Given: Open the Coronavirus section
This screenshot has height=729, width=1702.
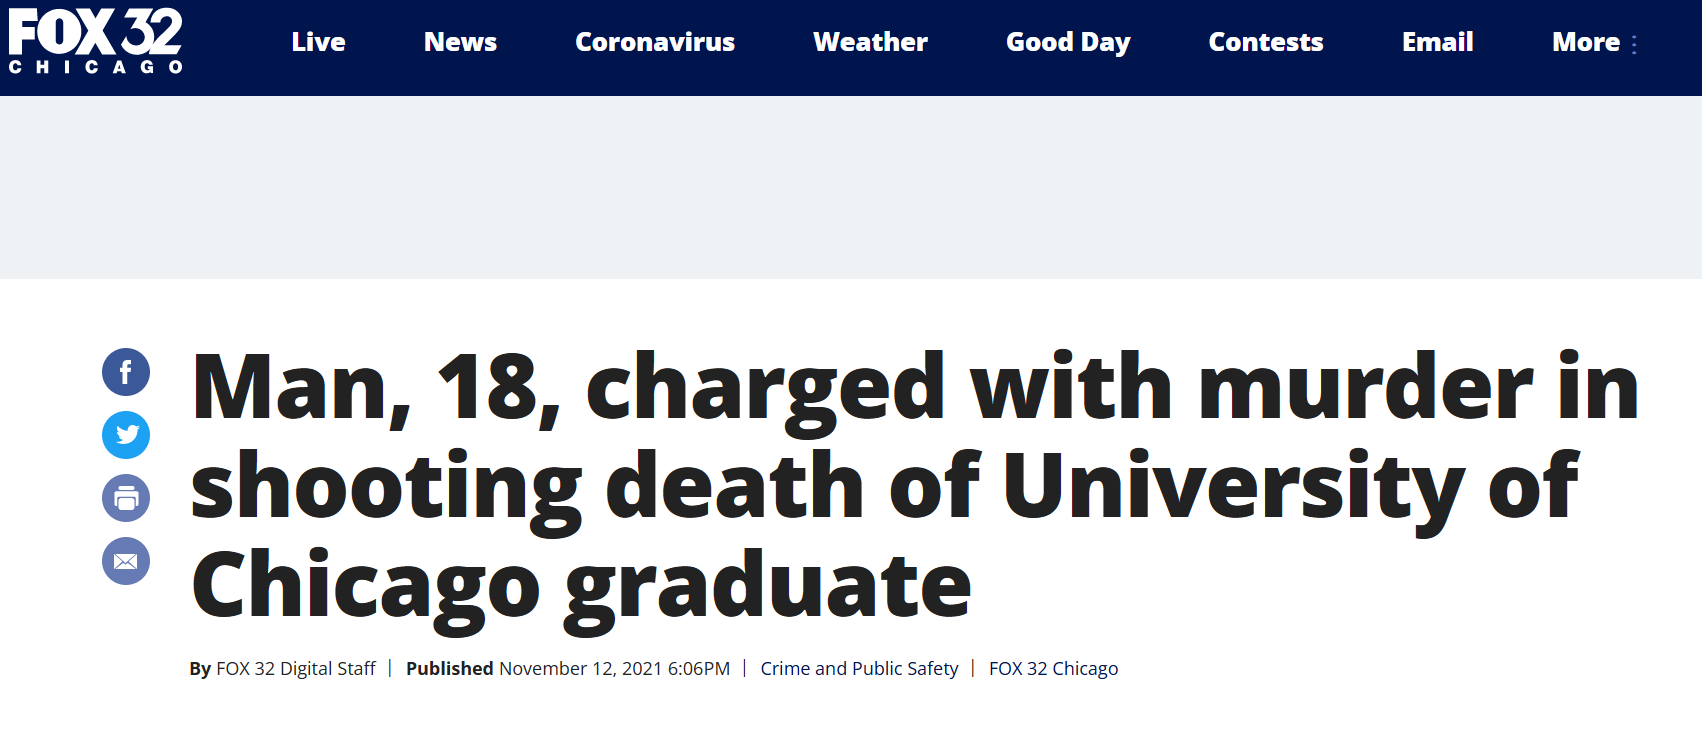Looking at the screenshot, I should point(655,42).
